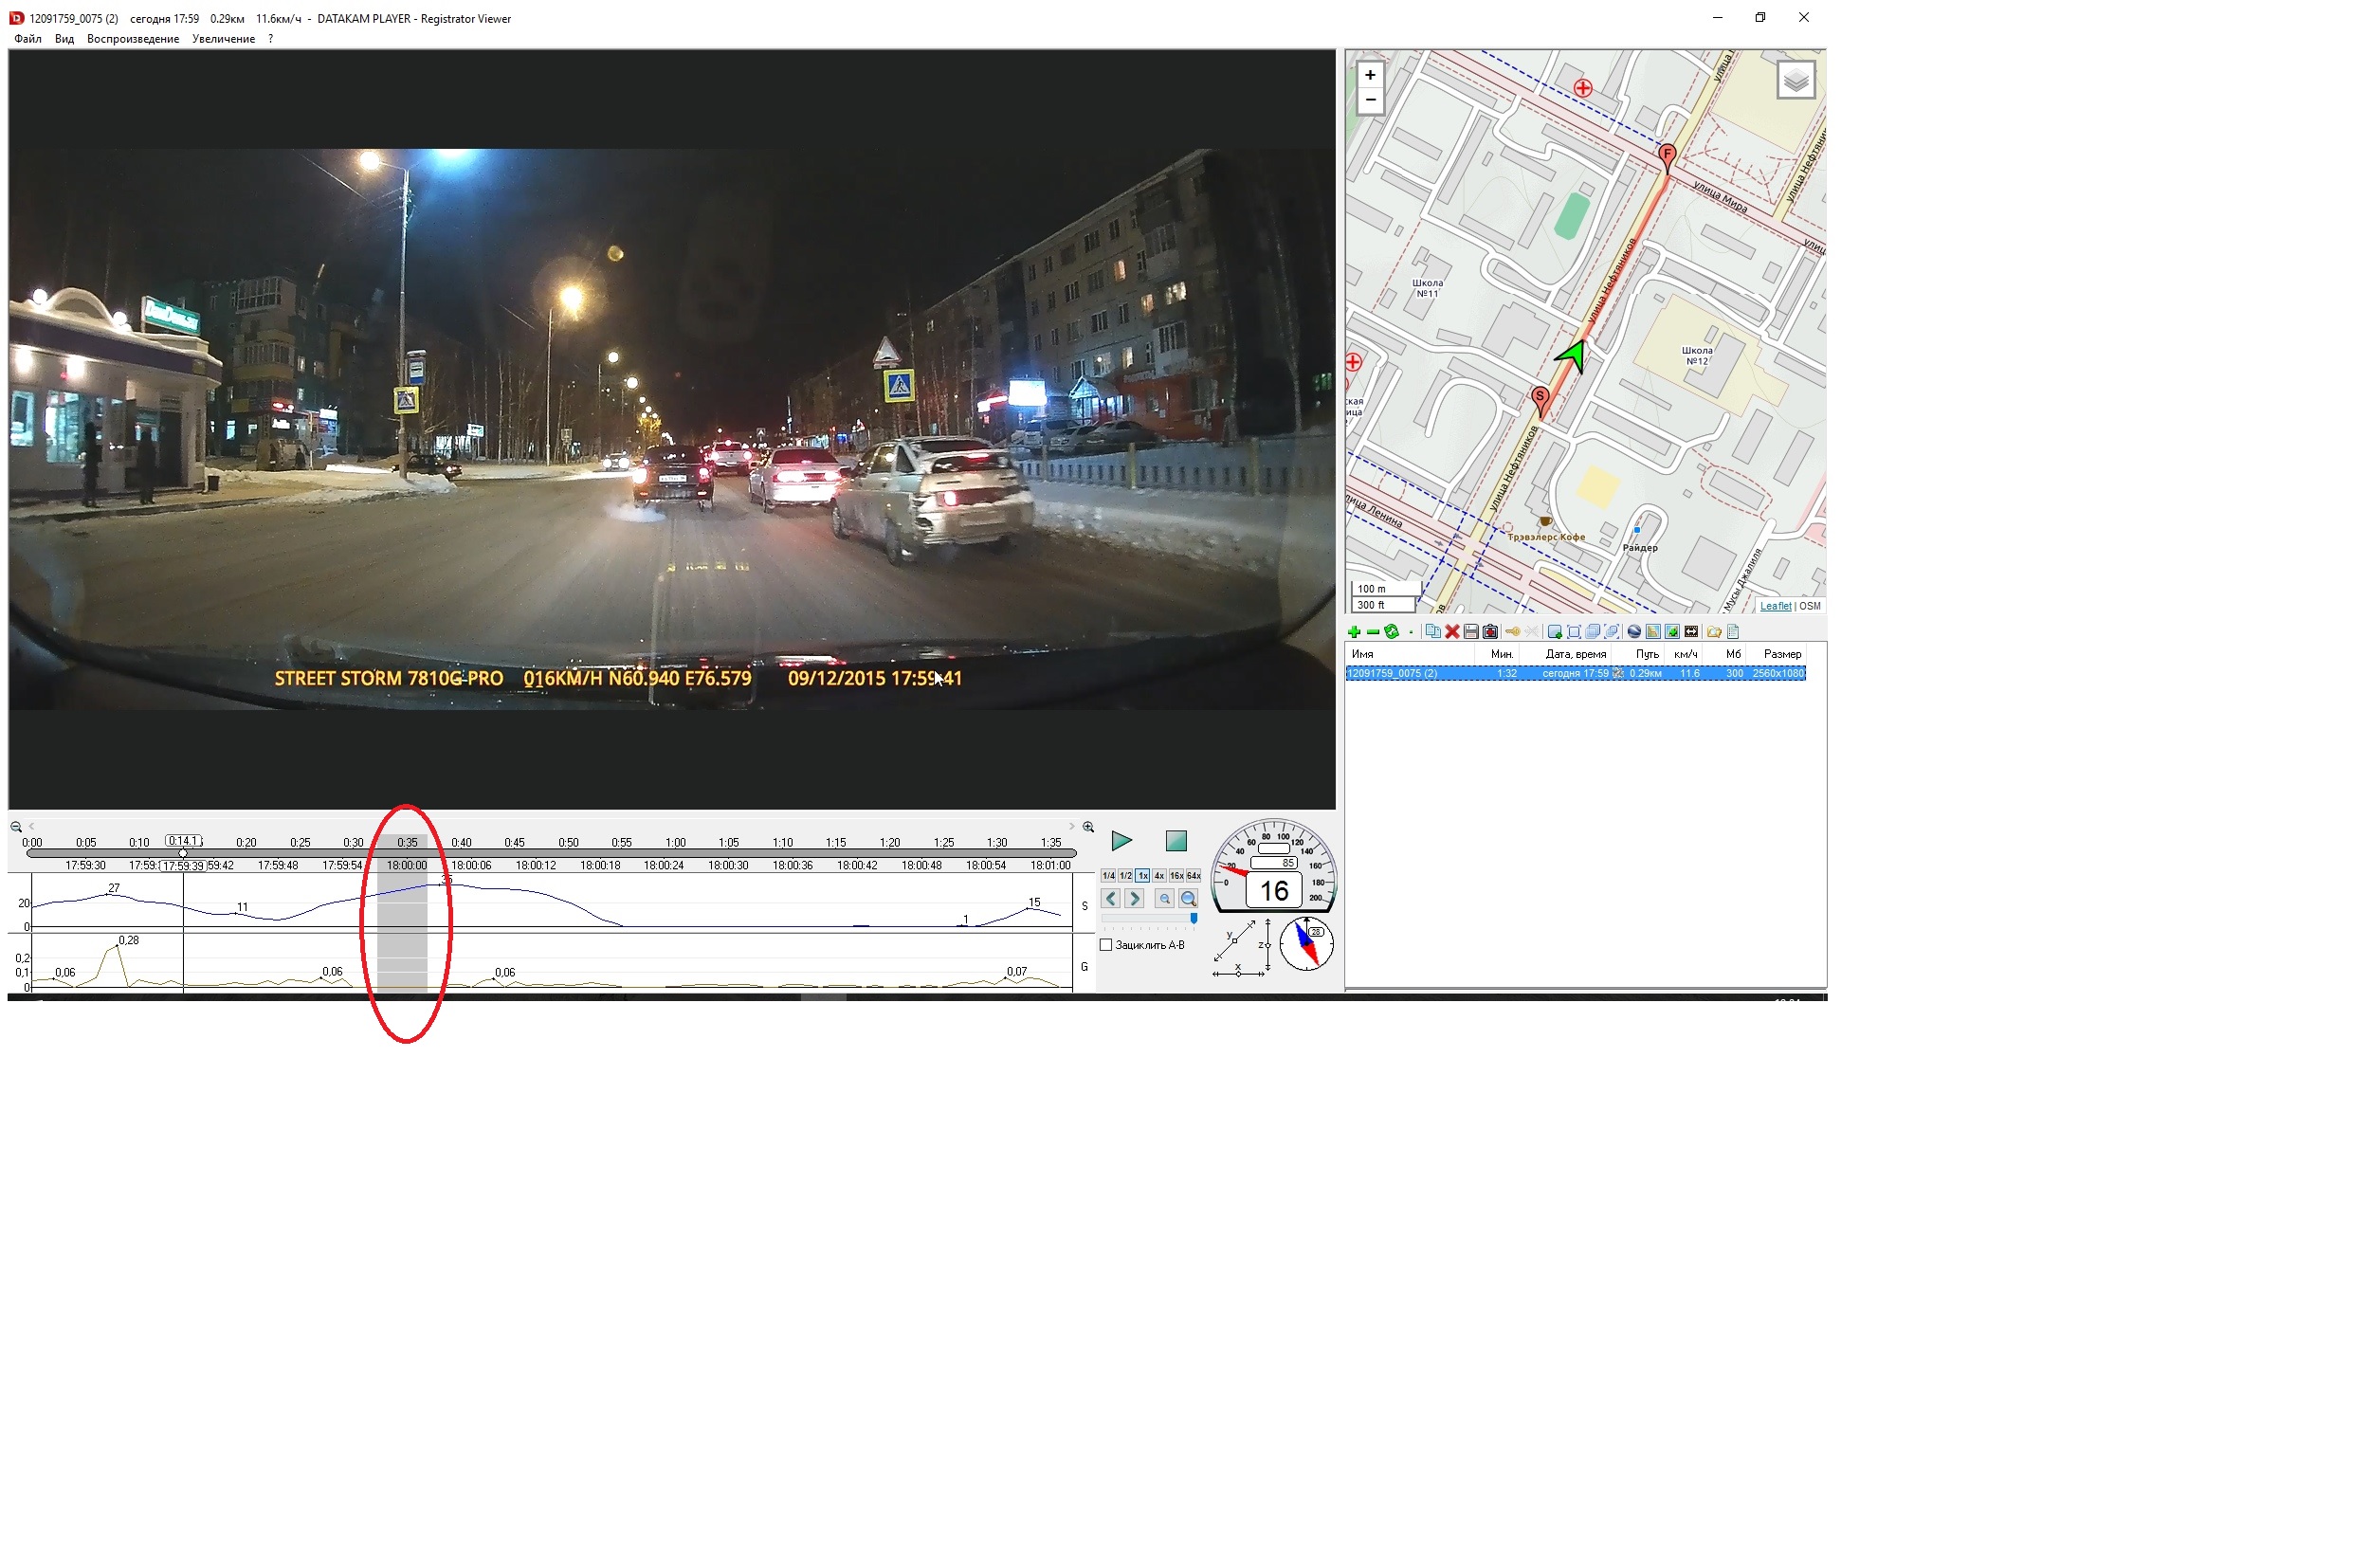This screenshot has width=2370, height=1568.
Task: Click the red X delete icon
Action: tap(1451, 632)
